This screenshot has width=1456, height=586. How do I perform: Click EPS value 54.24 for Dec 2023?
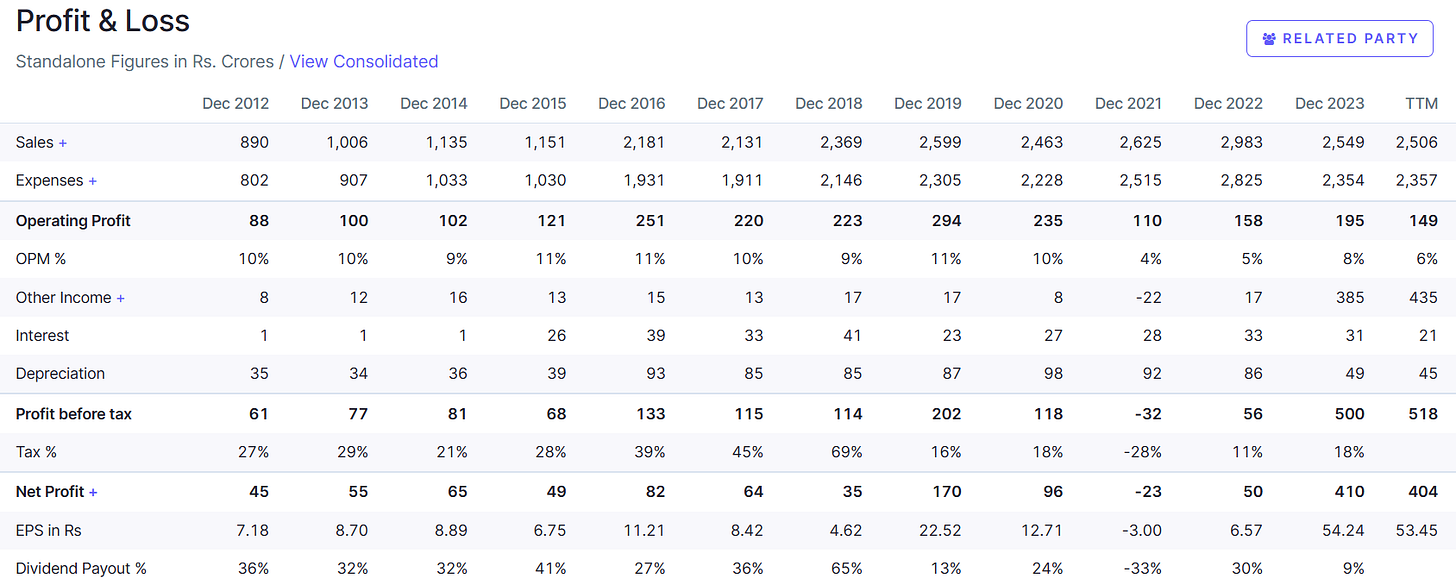pos(1344,530)
